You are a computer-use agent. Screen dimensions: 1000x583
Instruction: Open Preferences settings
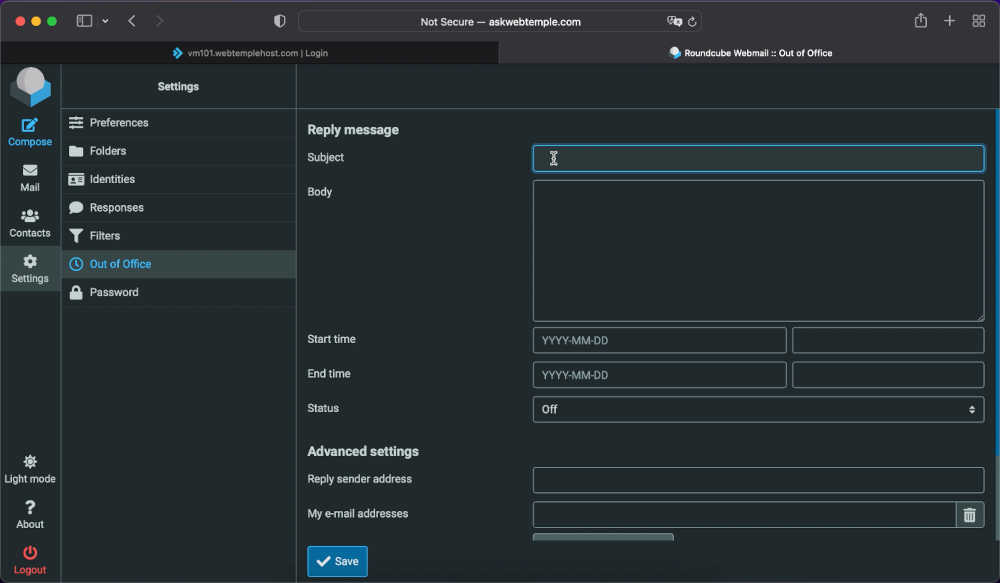179,122
